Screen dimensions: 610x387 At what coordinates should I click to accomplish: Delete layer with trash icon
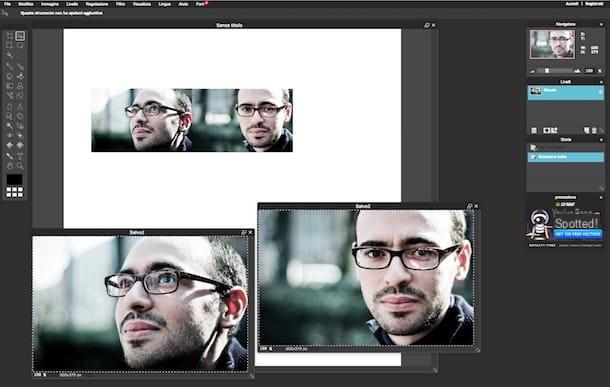point(594,130)
